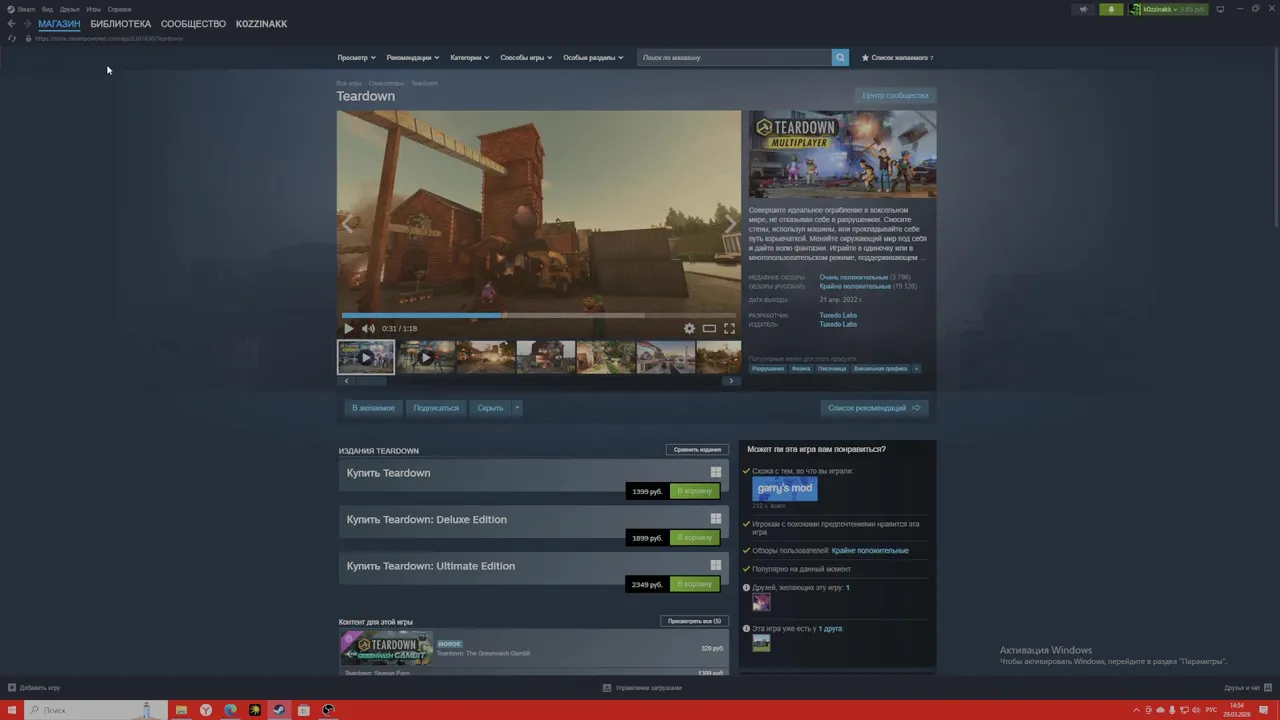Open File Explorer from taskbar
This screenshot has width=1280, height=720.
pyautogui.click(x=181, y=710)
